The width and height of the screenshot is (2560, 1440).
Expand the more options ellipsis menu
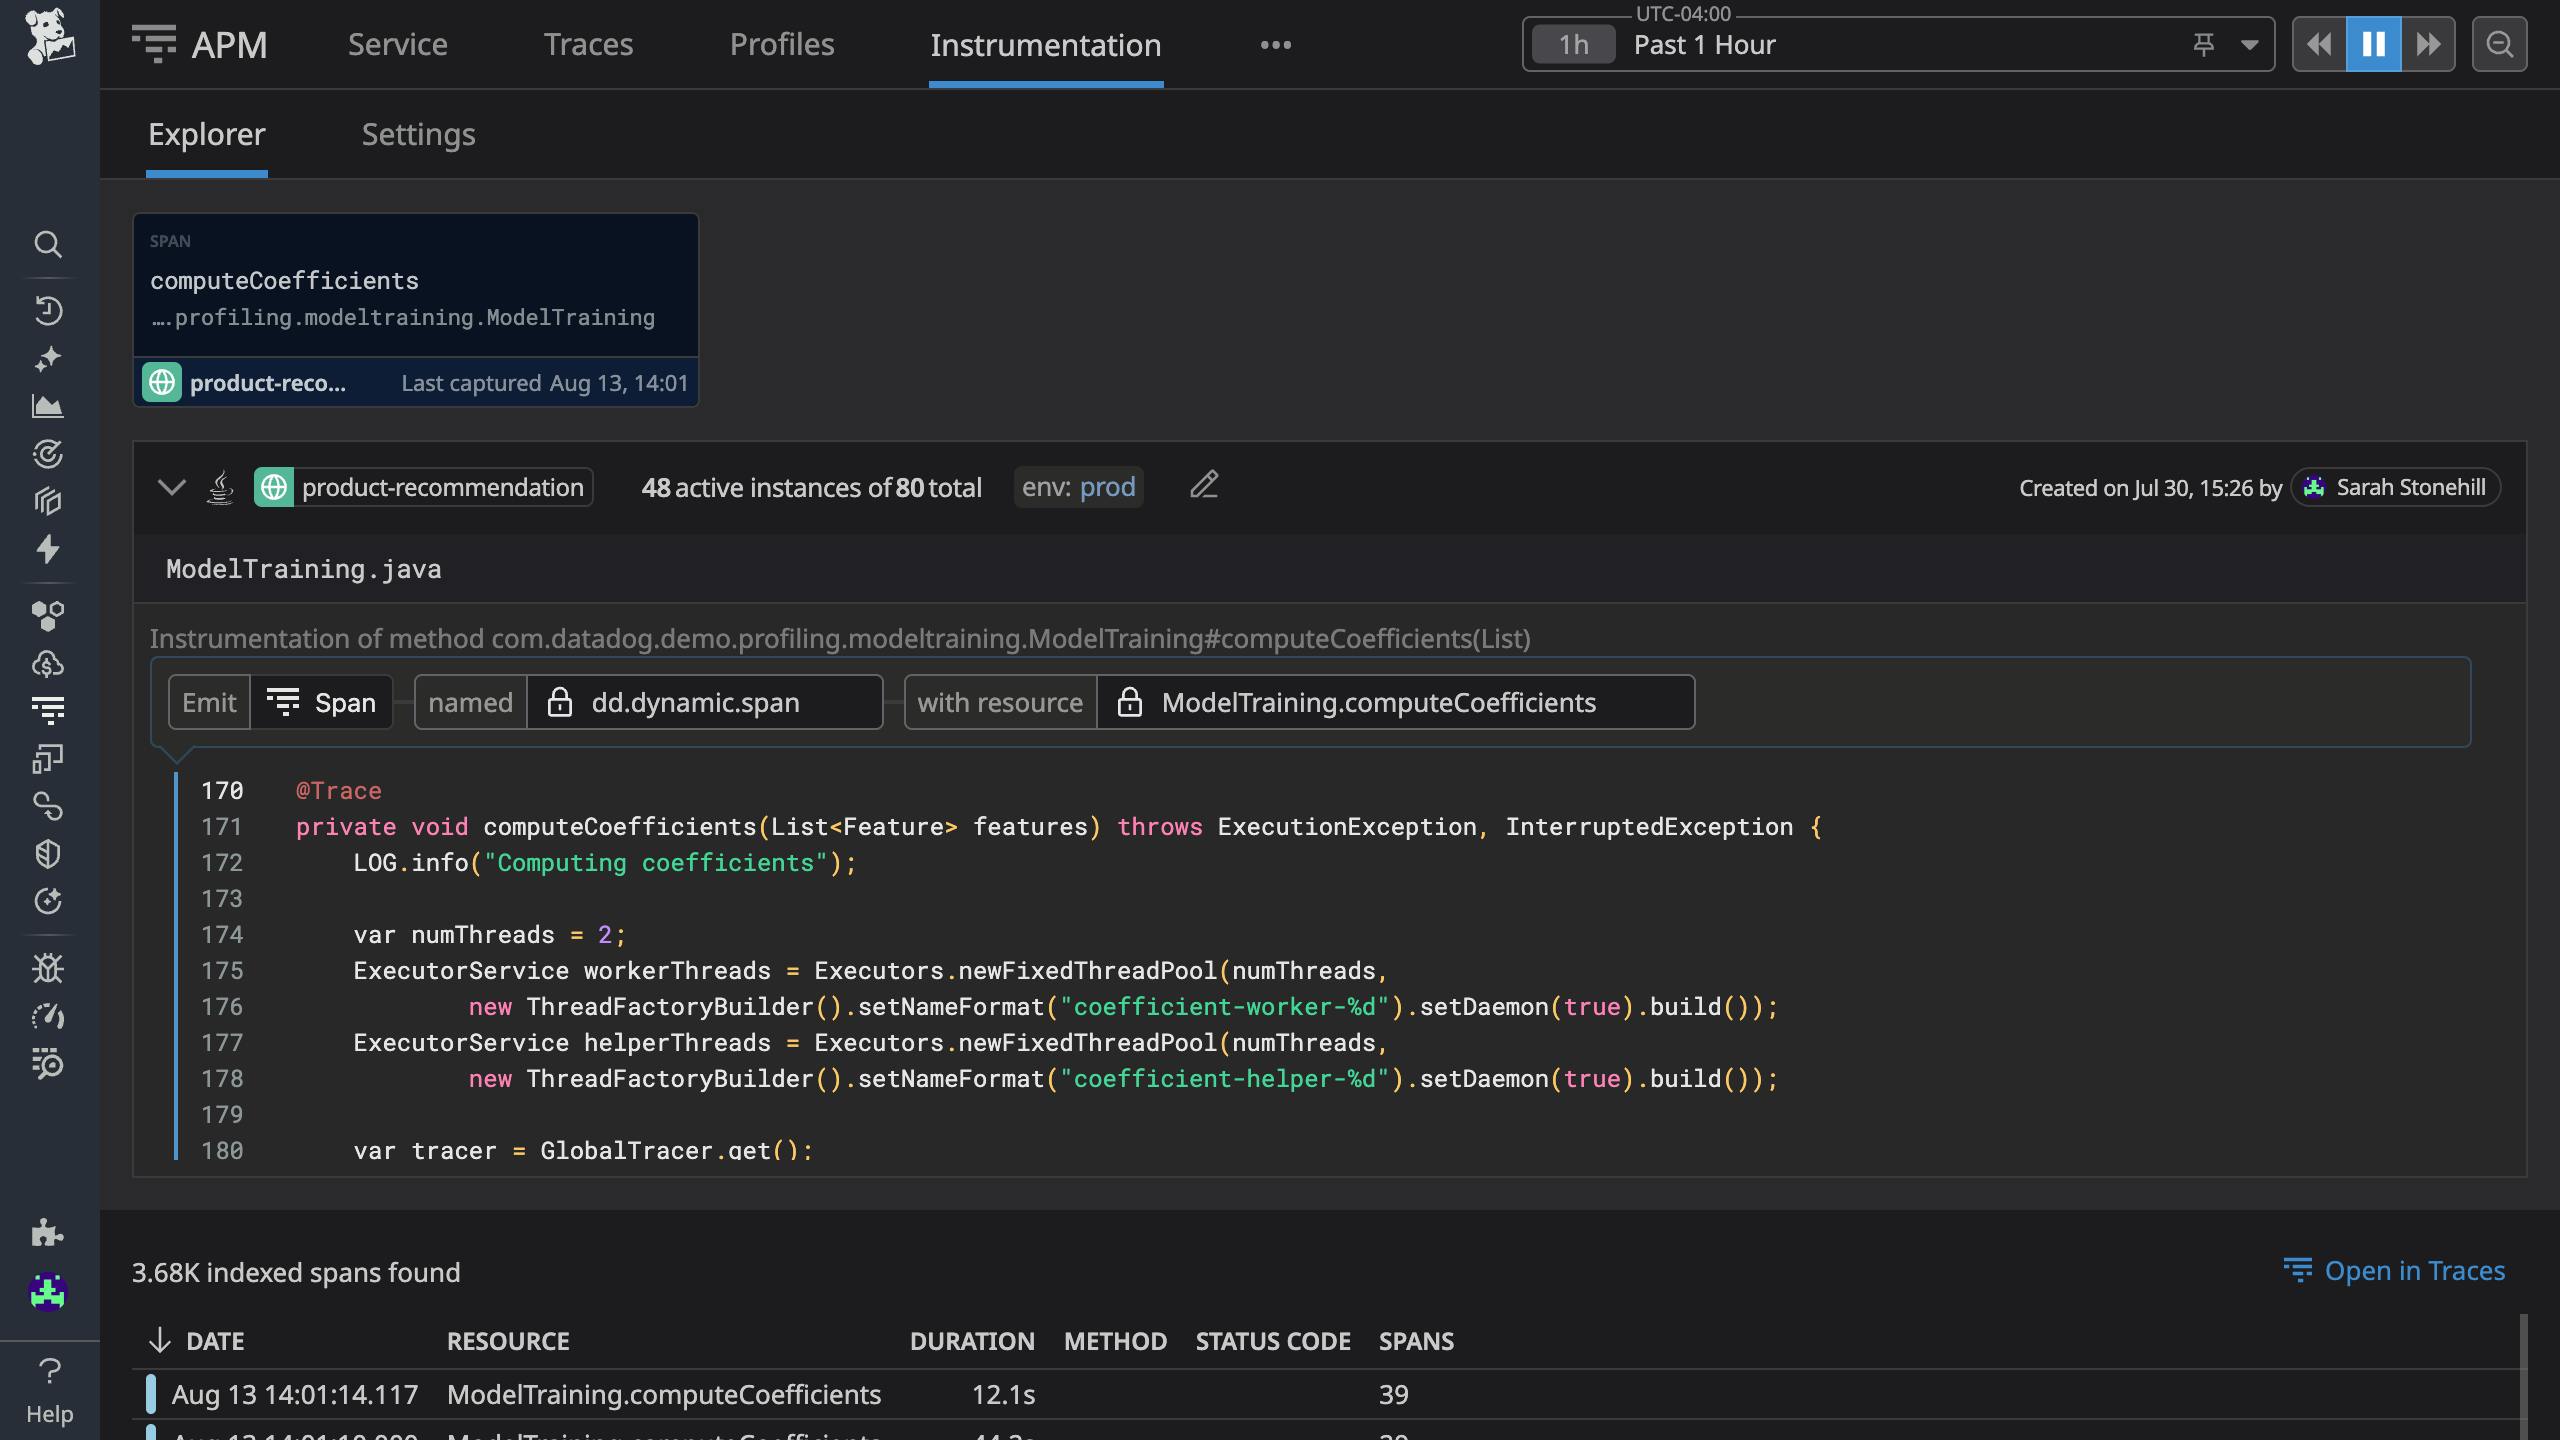point(1275,45)
